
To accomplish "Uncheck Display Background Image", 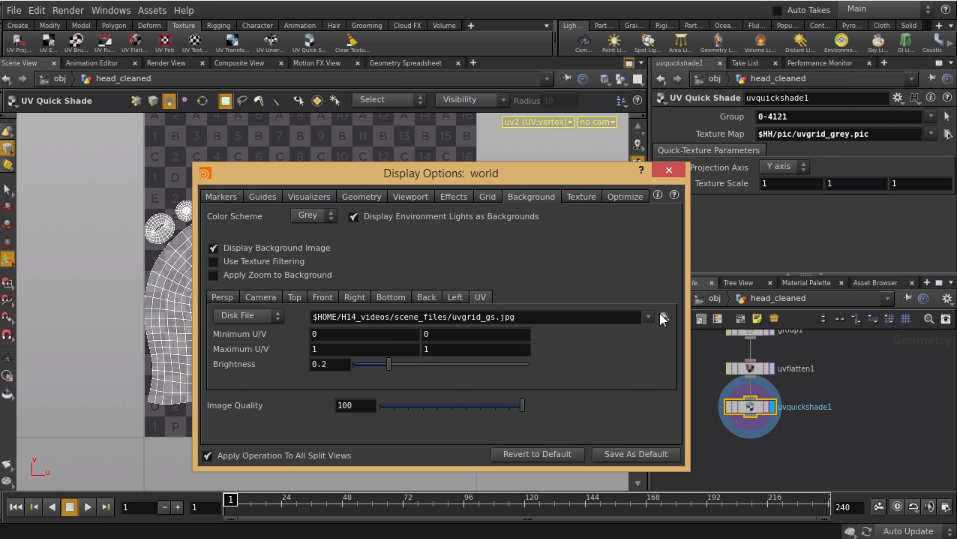I will tap(213, 248).
